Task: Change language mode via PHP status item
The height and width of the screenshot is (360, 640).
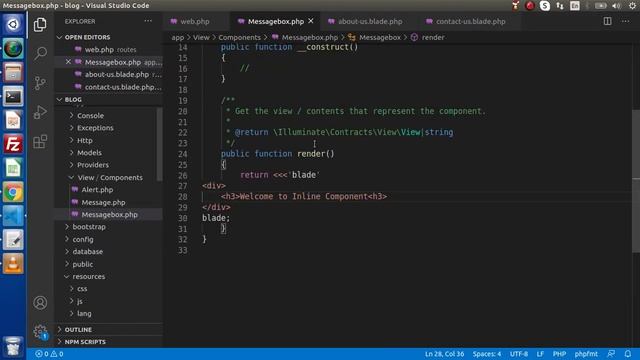Action: click(559, 354)
